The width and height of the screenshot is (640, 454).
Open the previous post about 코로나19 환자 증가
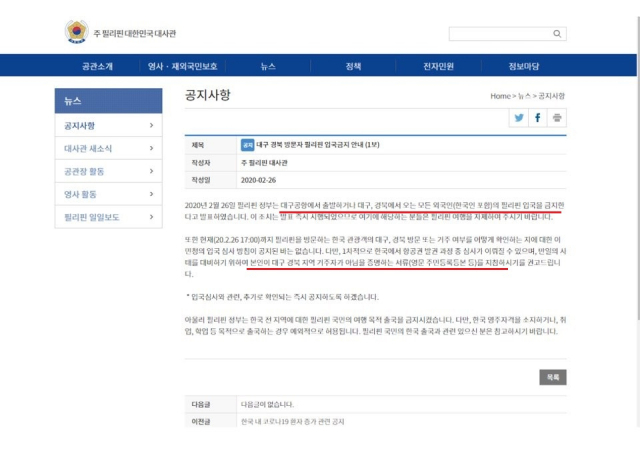click(x=293, y=421)
